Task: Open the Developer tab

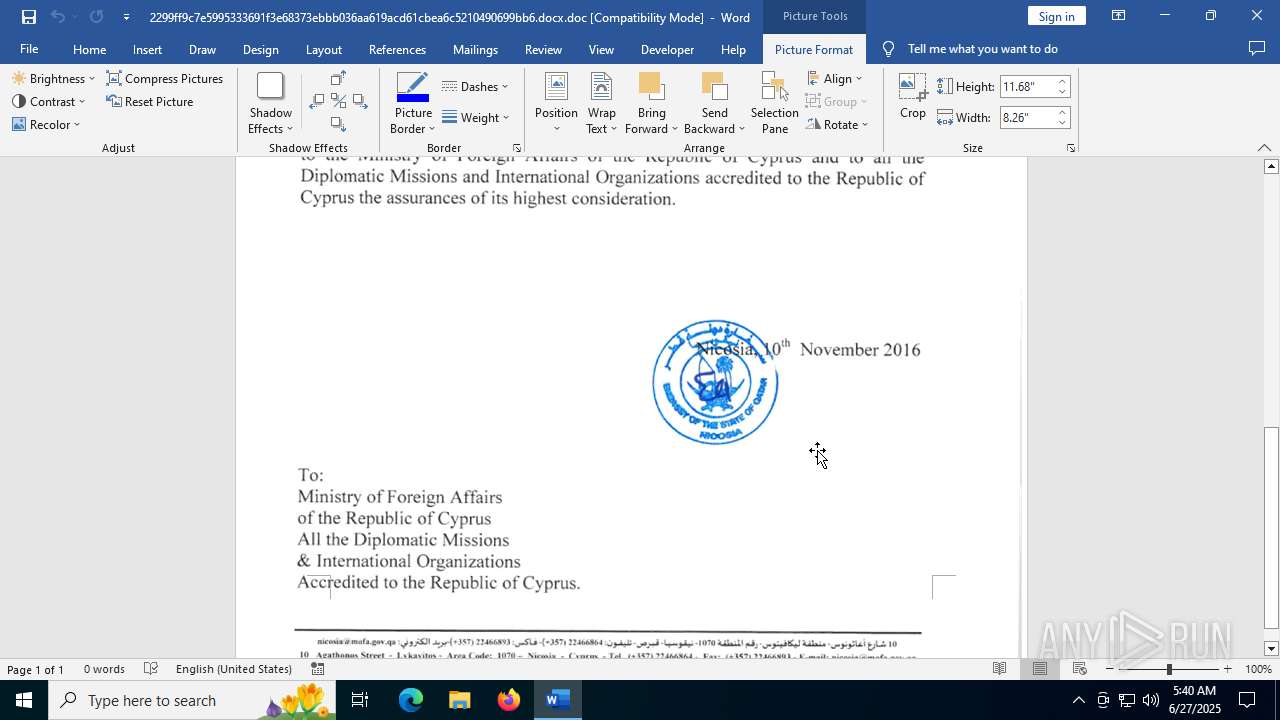Action: coord(667,49)
